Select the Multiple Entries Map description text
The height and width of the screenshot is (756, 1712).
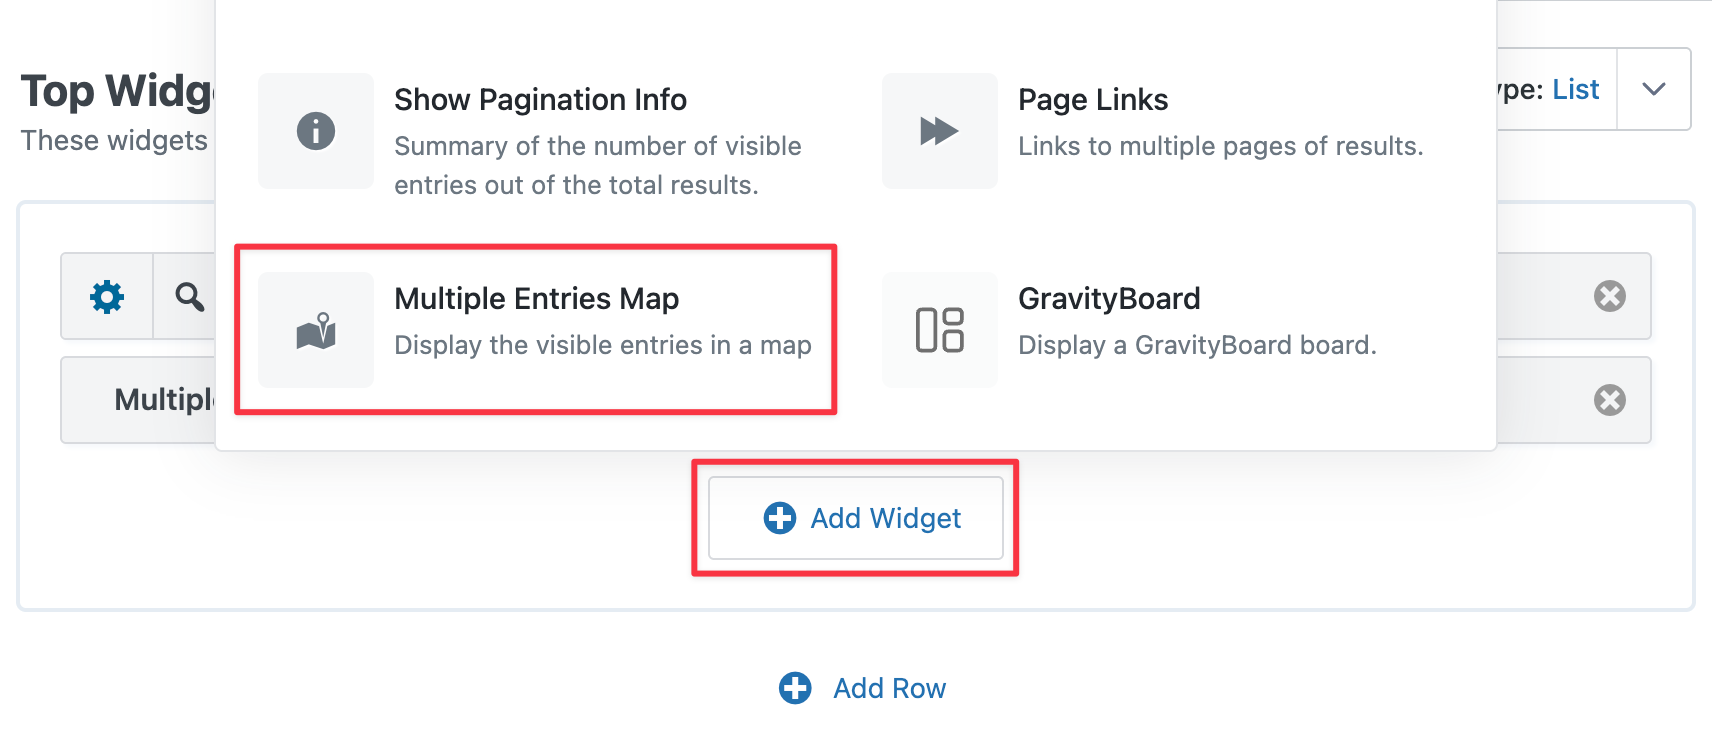pos(602,345)
